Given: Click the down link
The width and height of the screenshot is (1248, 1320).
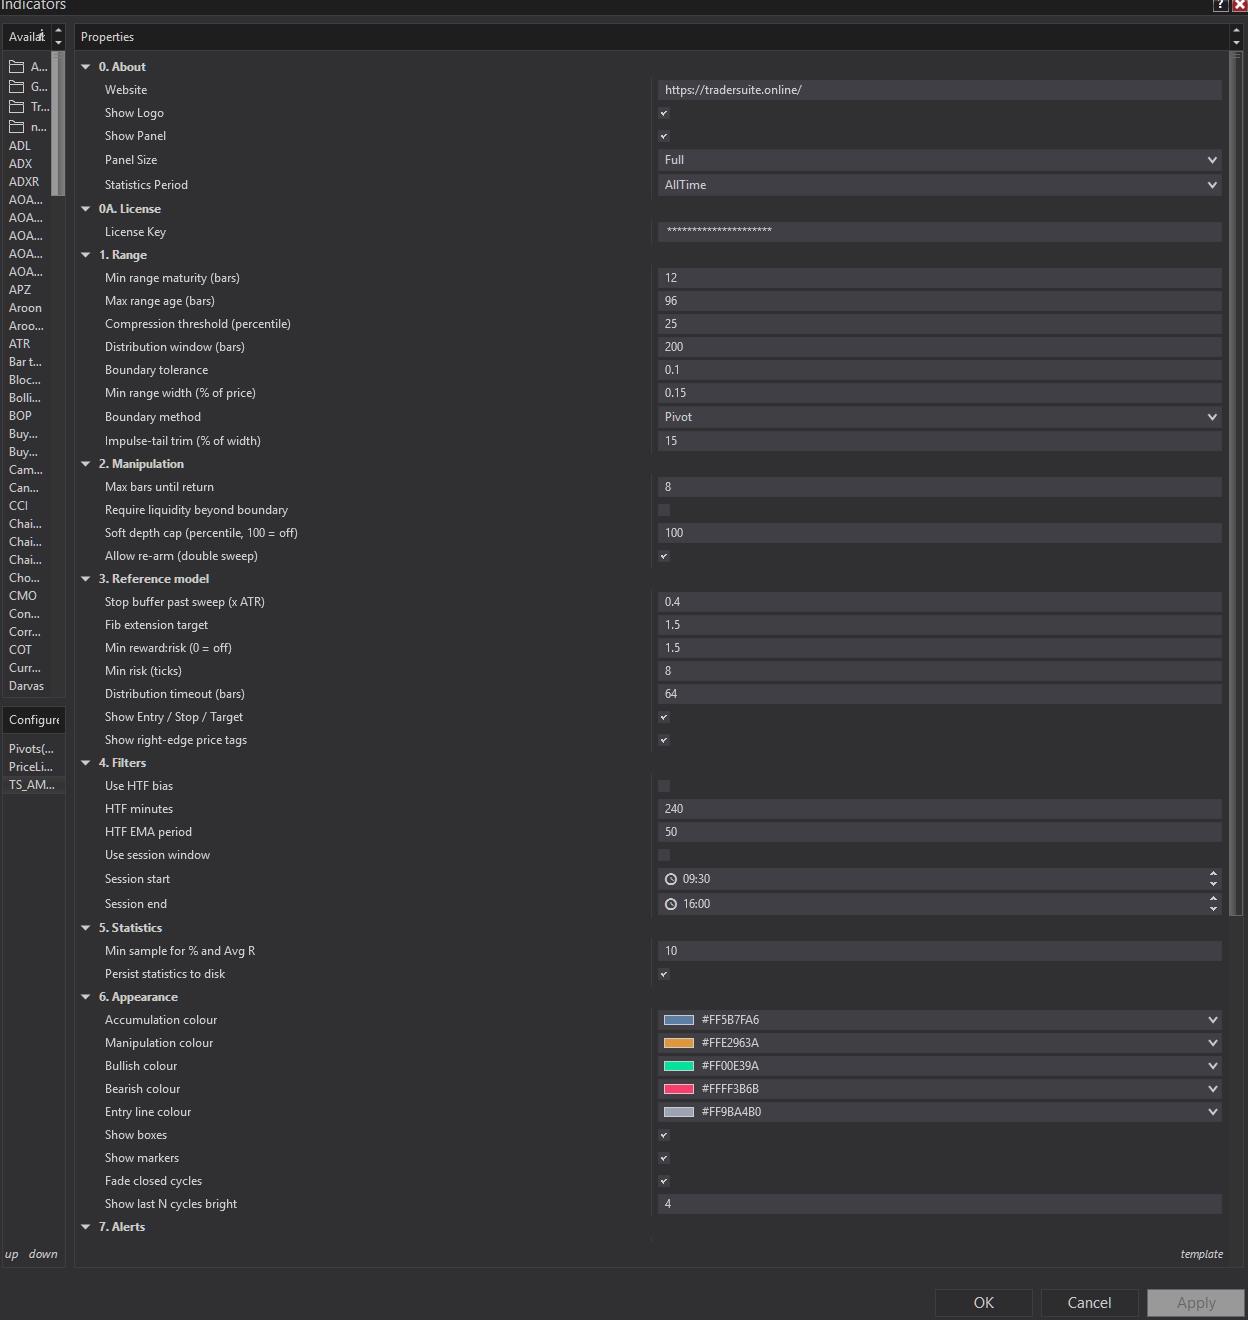Looking at the screenshot, I should (43, 1254).
